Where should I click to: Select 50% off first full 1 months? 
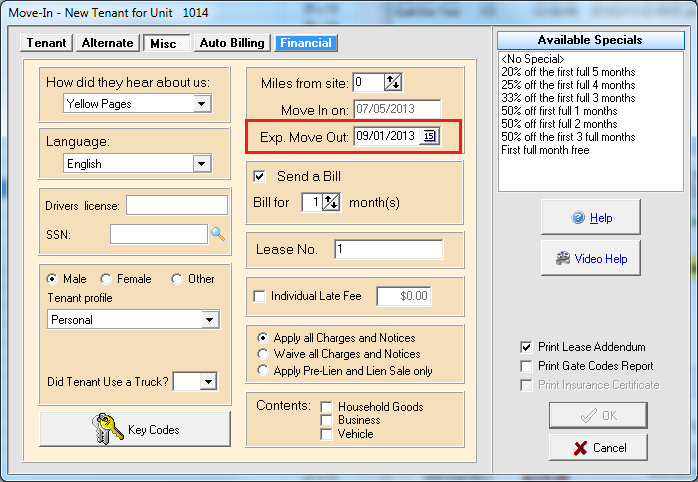click(559, 110)
